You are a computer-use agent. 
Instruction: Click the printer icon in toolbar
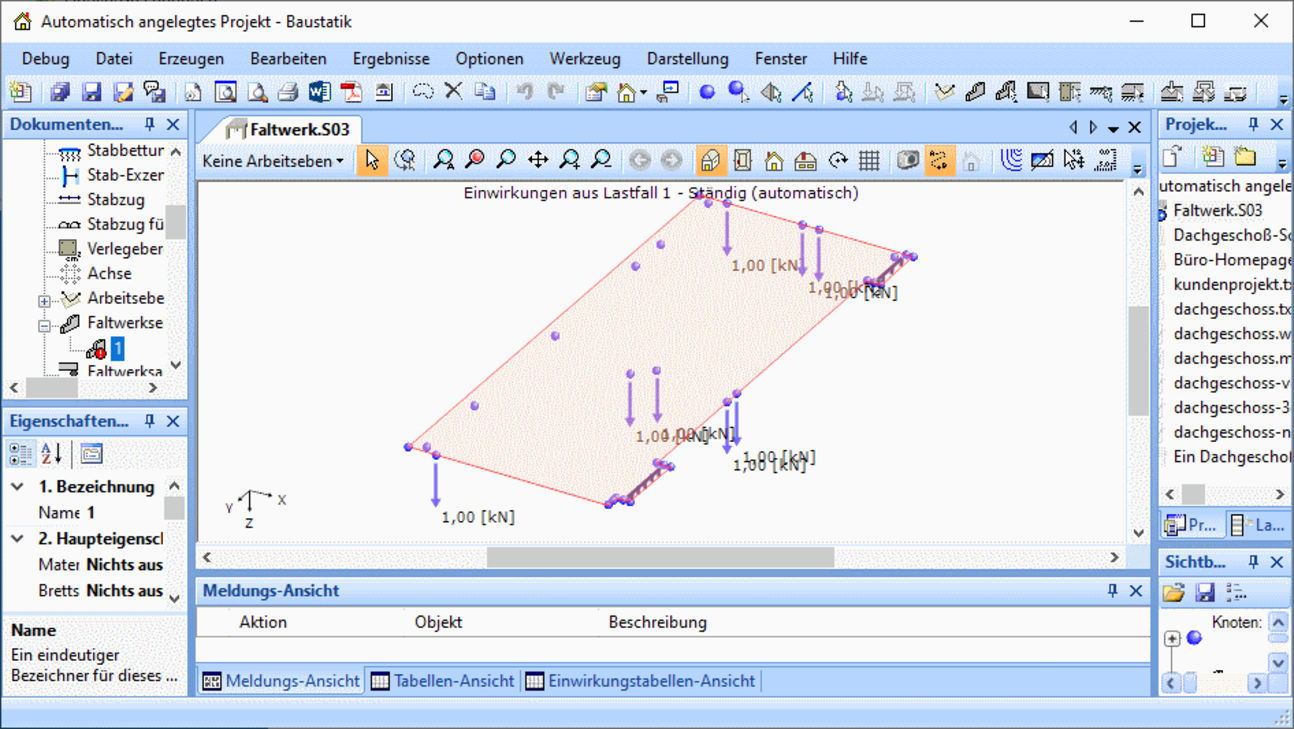[288, 93]
